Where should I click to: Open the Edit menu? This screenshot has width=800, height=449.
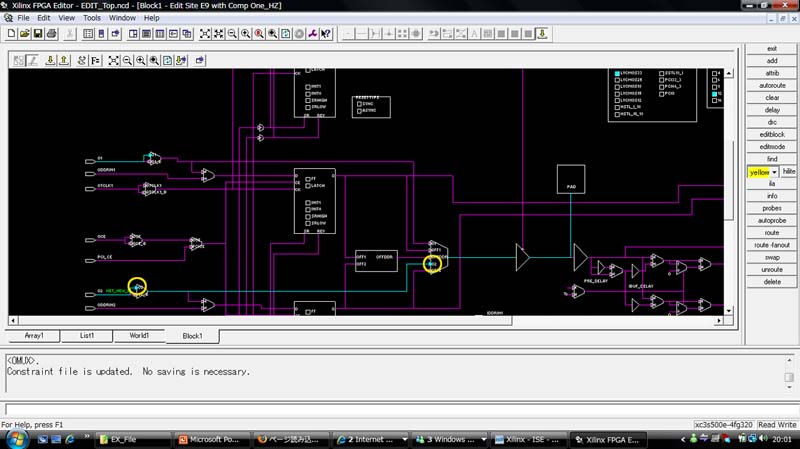tap(43, 18)
